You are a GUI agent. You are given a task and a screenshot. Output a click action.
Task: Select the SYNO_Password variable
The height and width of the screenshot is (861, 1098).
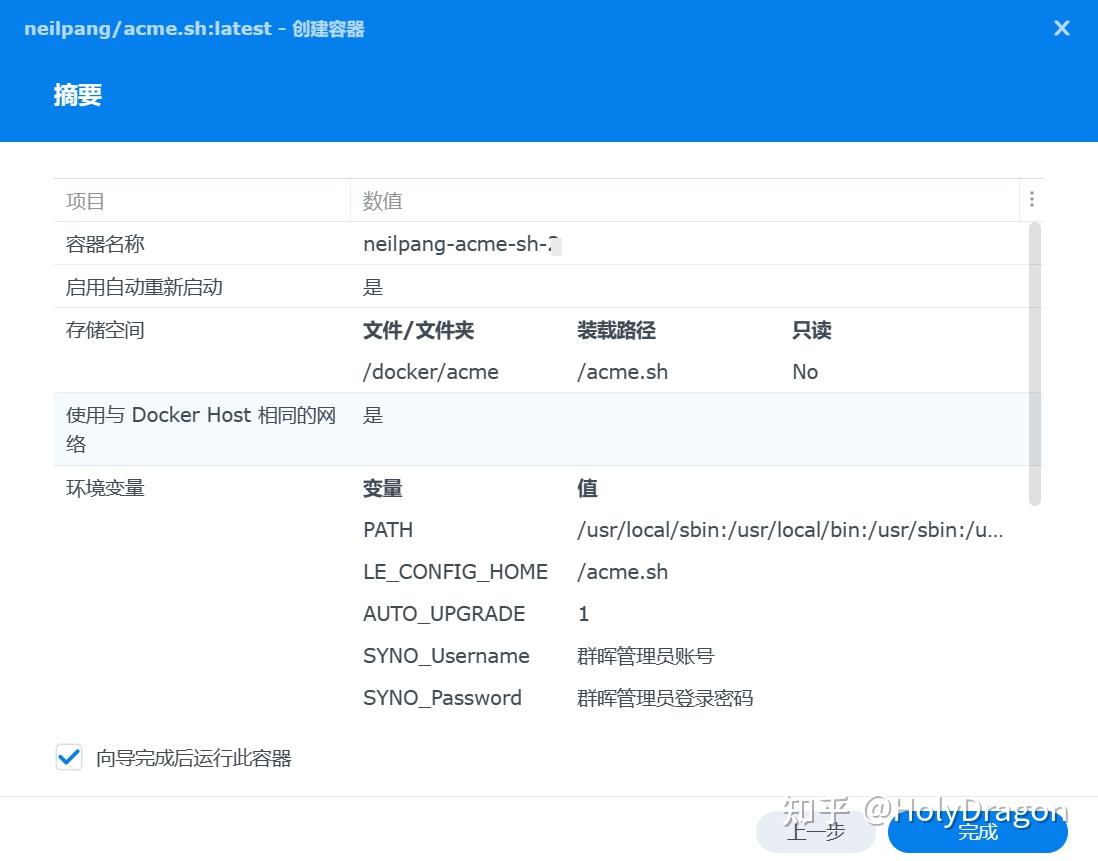click(443, 697)
